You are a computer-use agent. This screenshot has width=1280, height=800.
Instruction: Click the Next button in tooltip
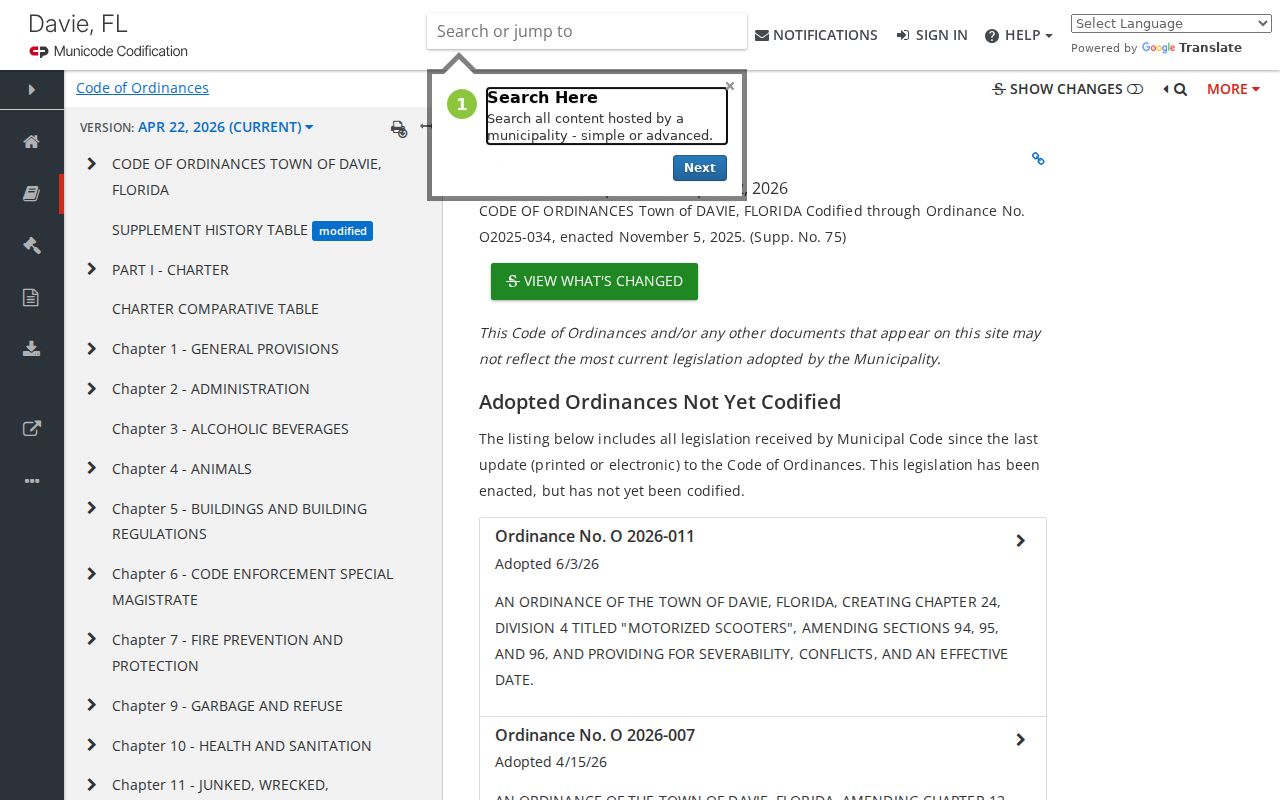click(699, 168)
